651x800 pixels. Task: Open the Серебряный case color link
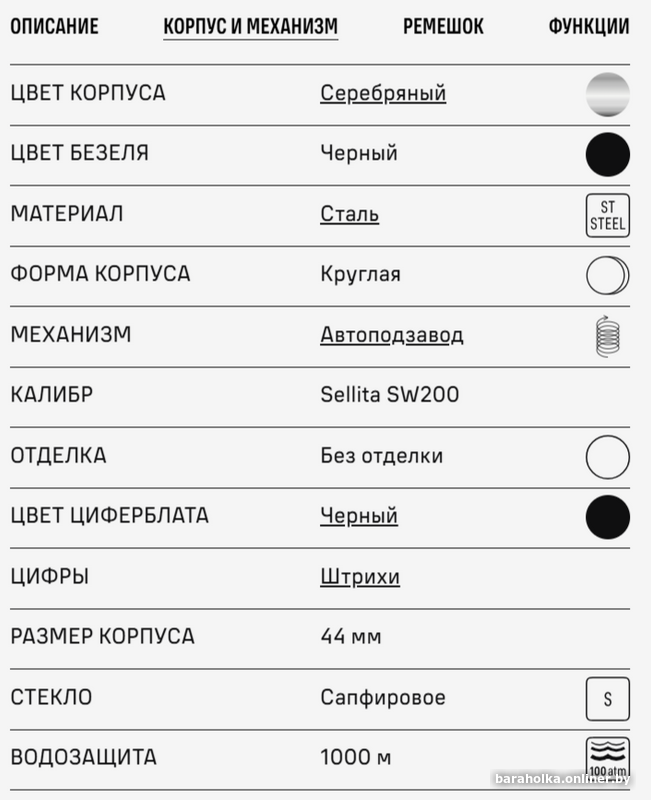tap(383, 93)
